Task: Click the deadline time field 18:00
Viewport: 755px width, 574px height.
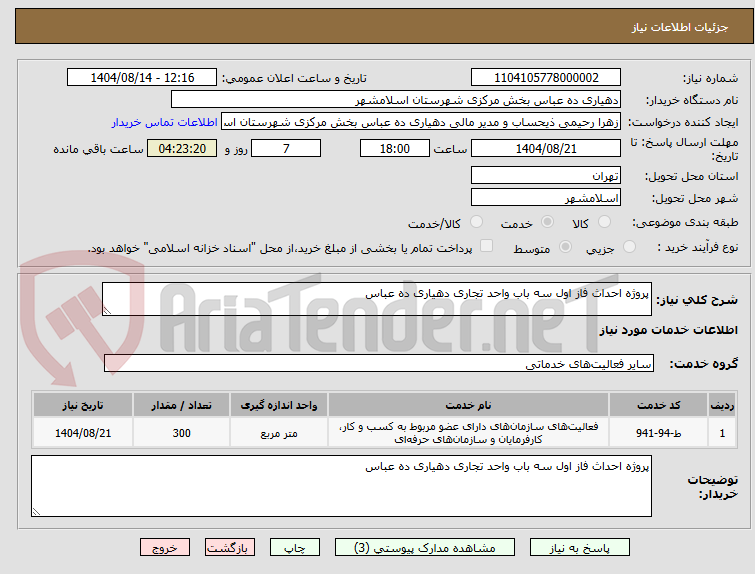Action: pos(395,148)
